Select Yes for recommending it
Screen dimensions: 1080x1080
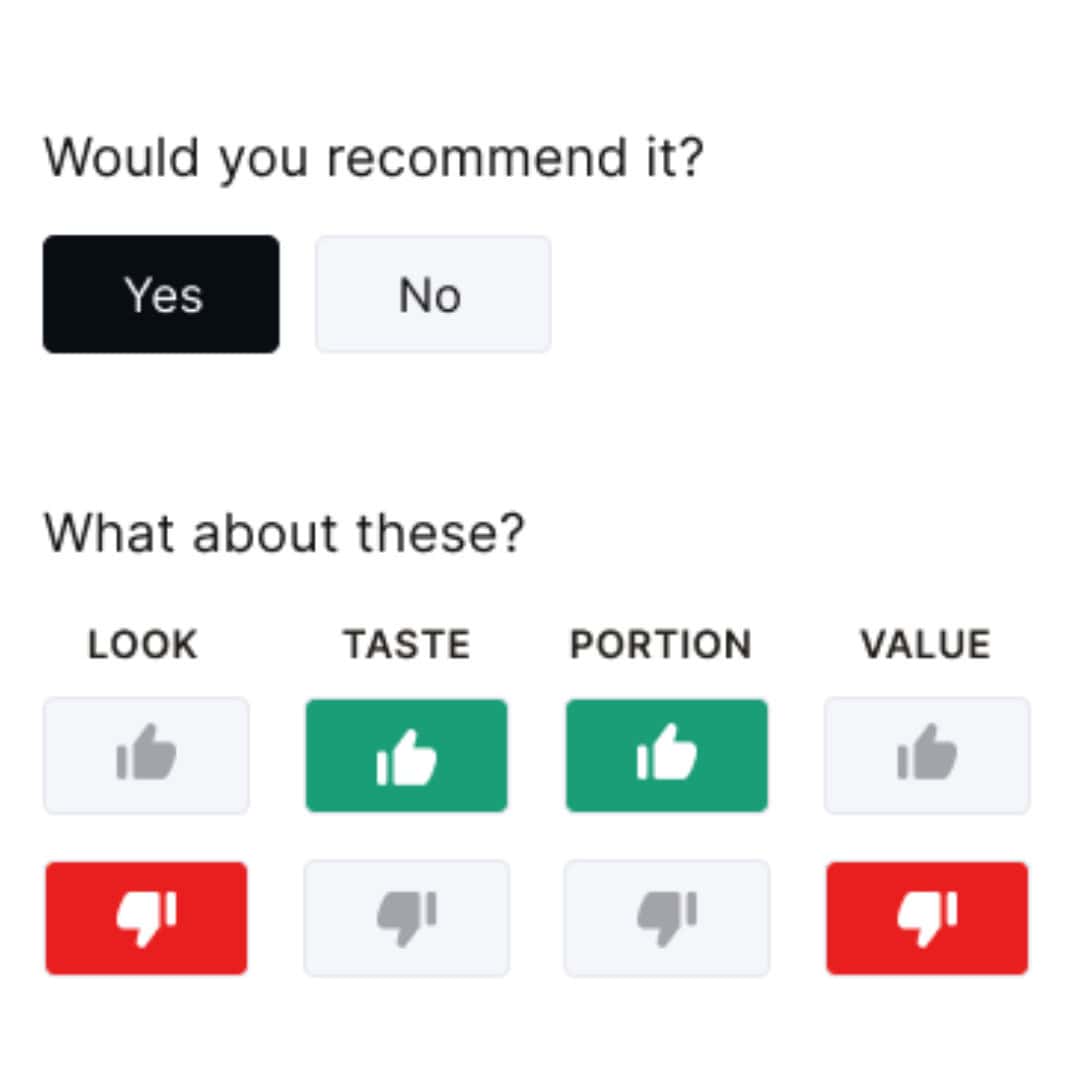161,294
